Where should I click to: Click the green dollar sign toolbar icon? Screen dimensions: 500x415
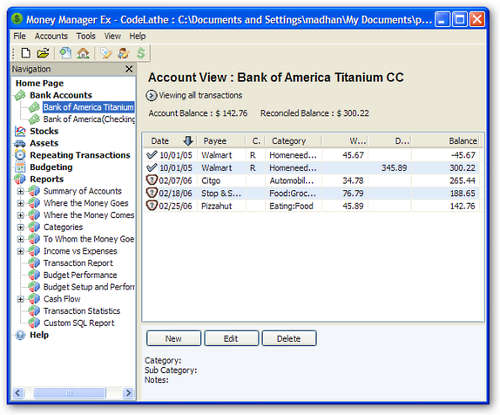tap(141, 53)
